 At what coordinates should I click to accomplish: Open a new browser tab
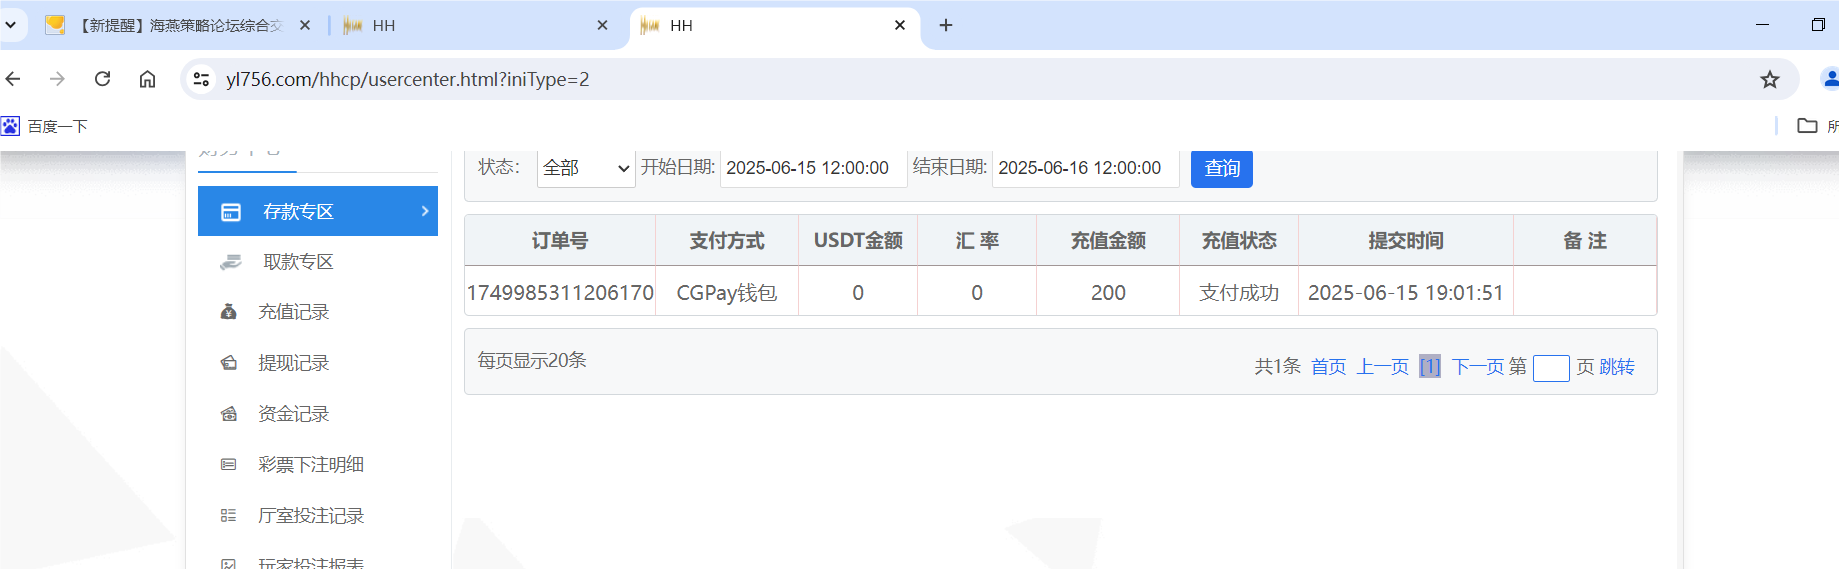tap(946, 25)
